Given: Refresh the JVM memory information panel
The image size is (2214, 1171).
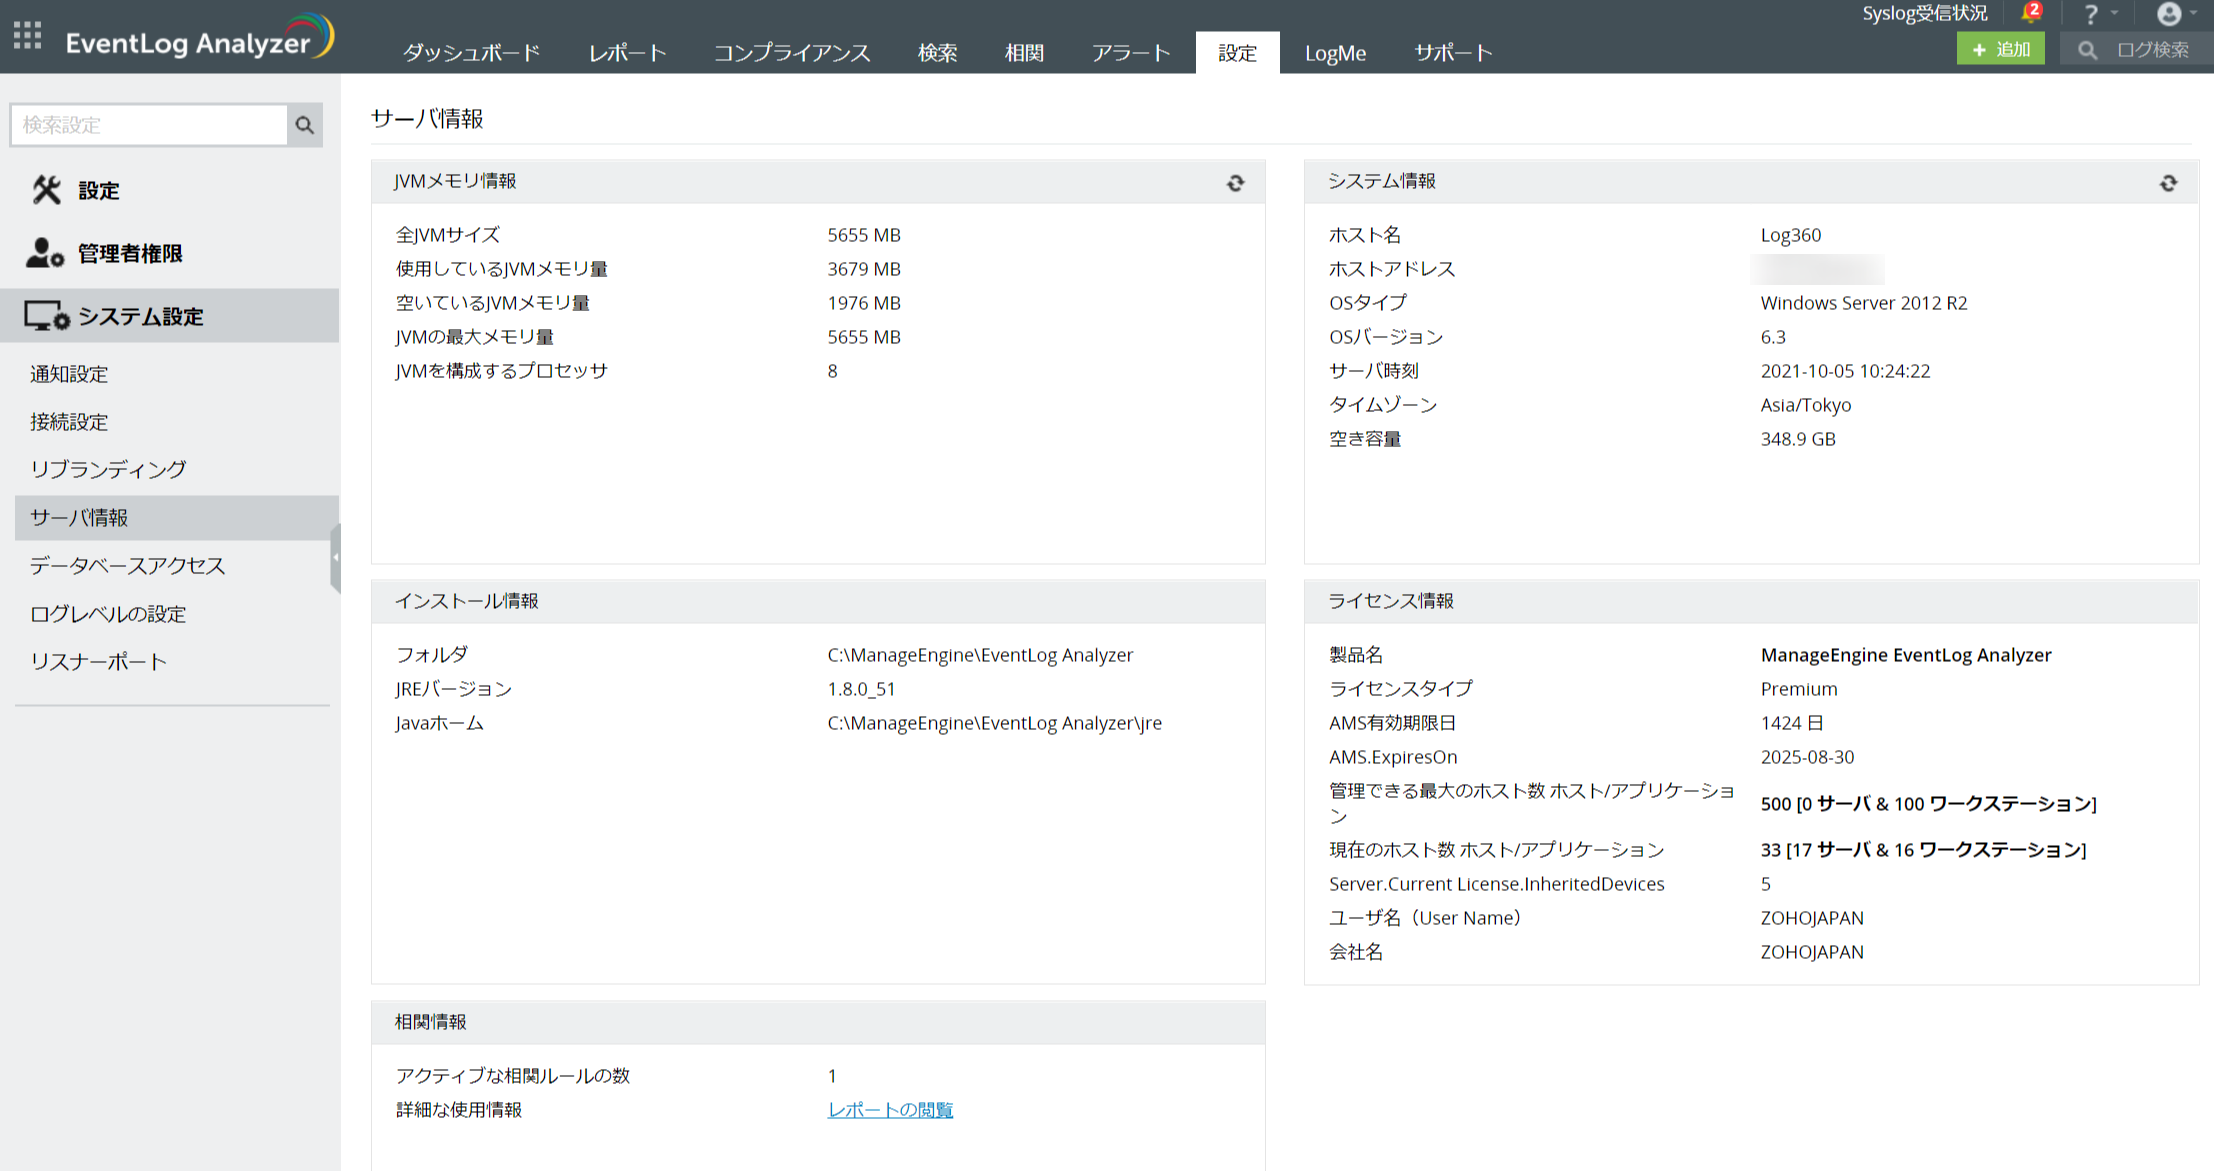Looking at the screenshot, I should click(x=1236, y=183).
